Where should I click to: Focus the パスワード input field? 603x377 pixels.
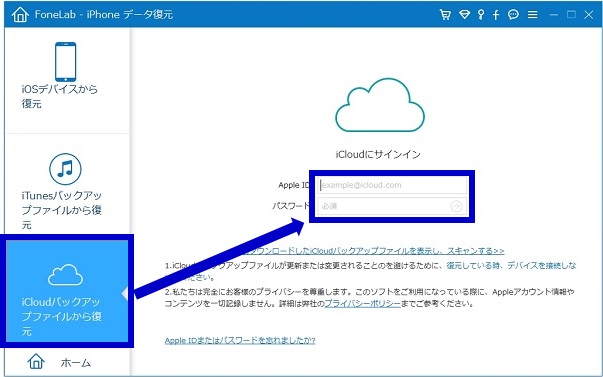point(392,206)
